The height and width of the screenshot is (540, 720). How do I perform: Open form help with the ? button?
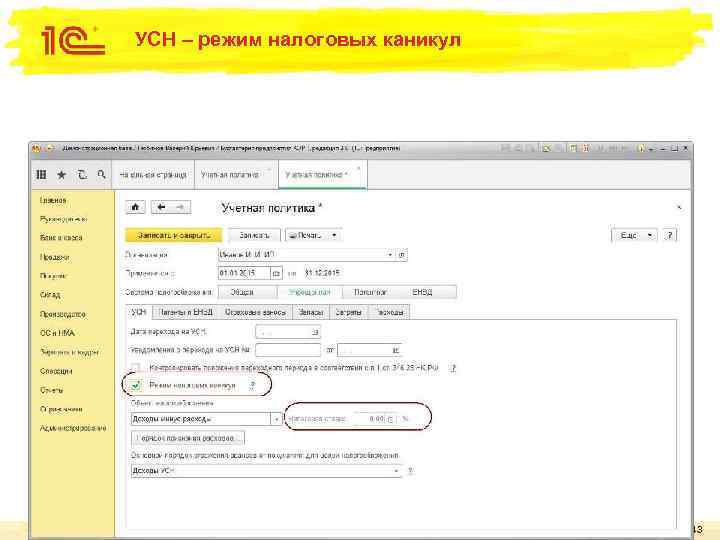[670, 235]
